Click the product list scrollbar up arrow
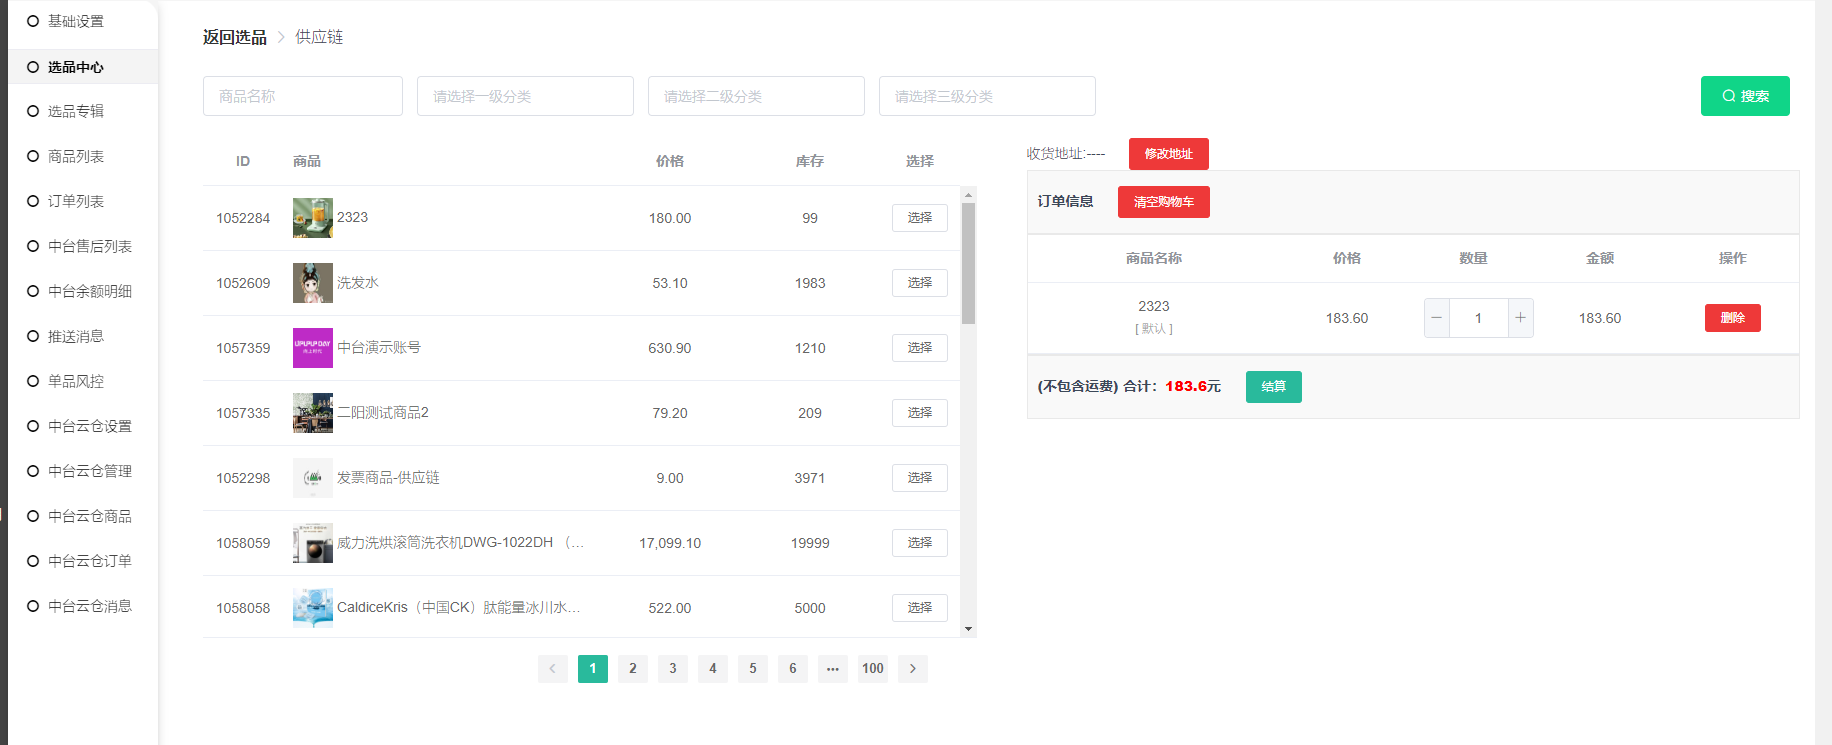Viewport: 1832px width, 745px height. [968, 194]
